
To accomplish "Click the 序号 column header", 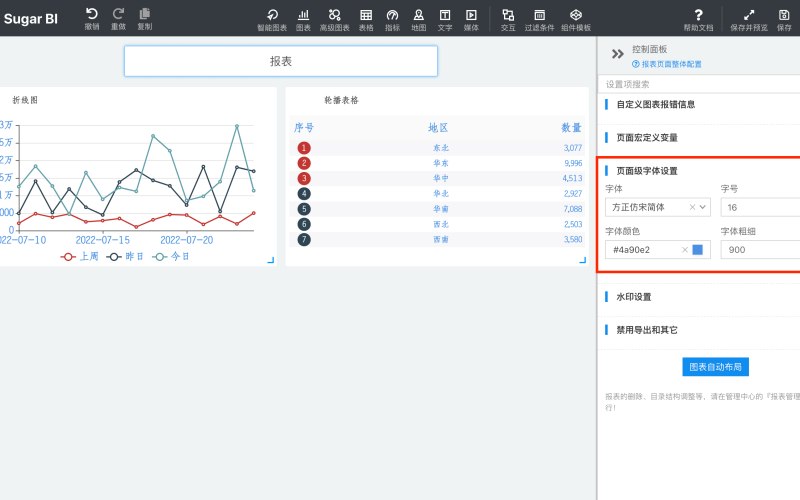I will (304, 128).
